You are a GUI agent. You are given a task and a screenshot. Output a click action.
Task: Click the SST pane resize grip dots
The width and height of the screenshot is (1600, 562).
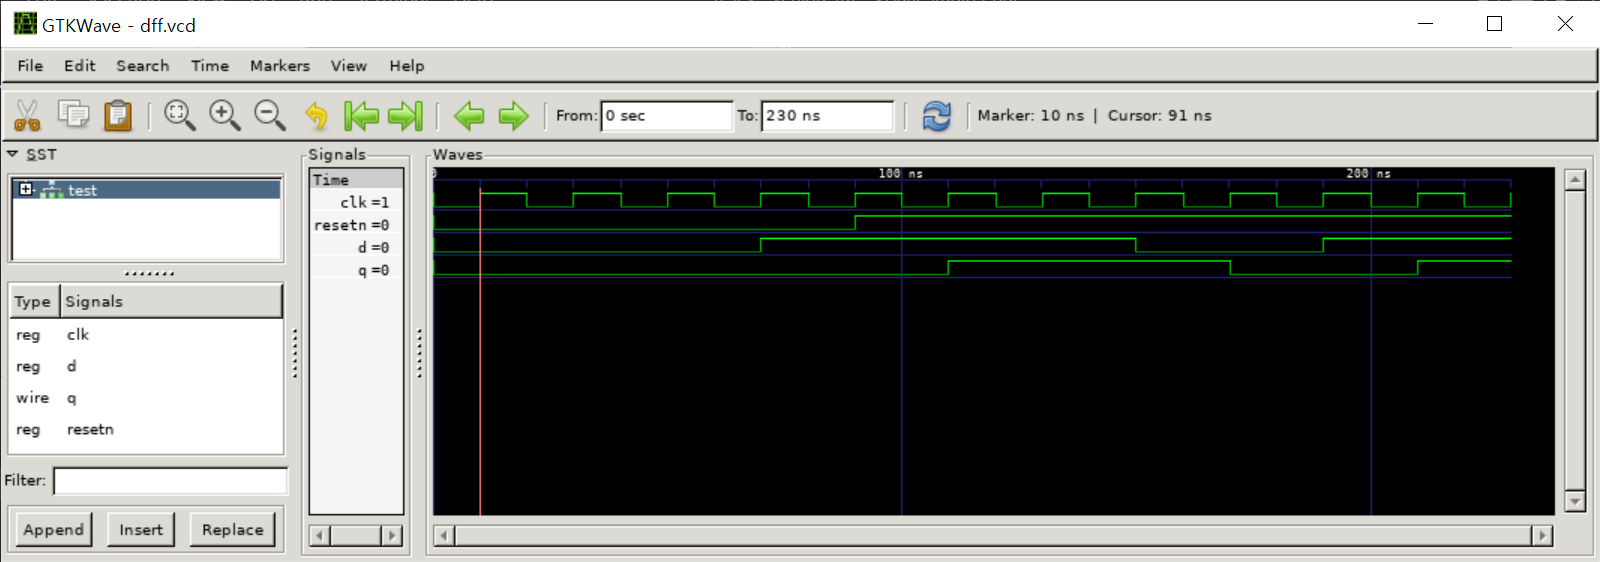[149, 273]
